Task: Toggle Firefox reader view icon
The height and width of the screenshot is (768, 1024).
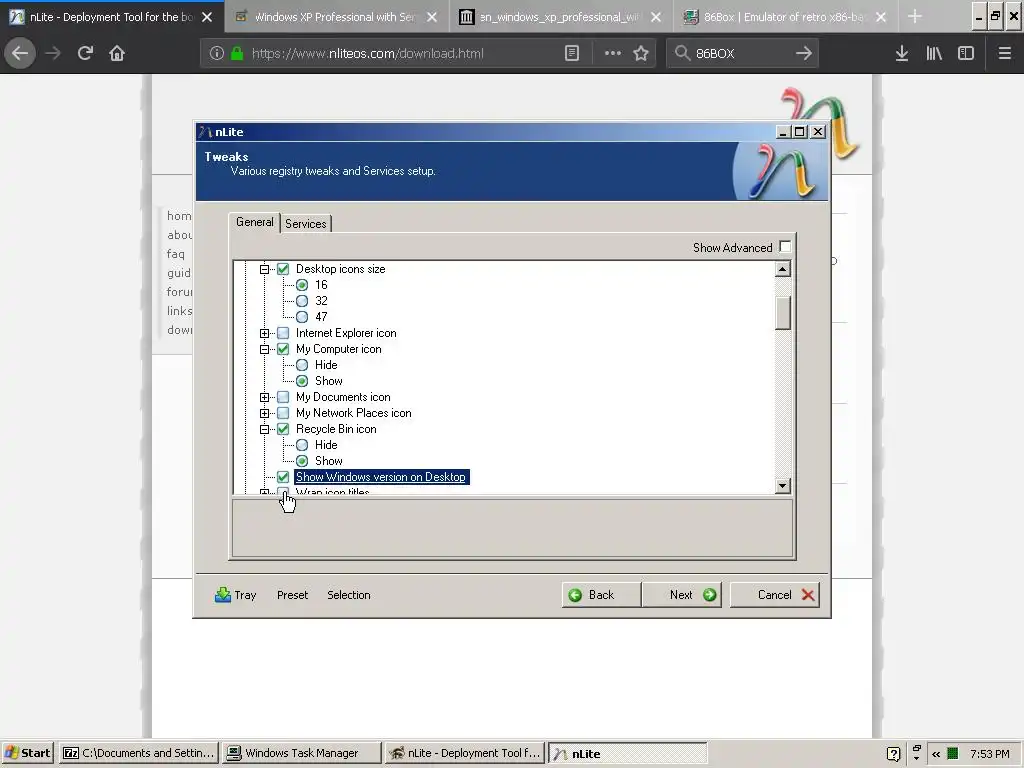Action: (571, 54)
